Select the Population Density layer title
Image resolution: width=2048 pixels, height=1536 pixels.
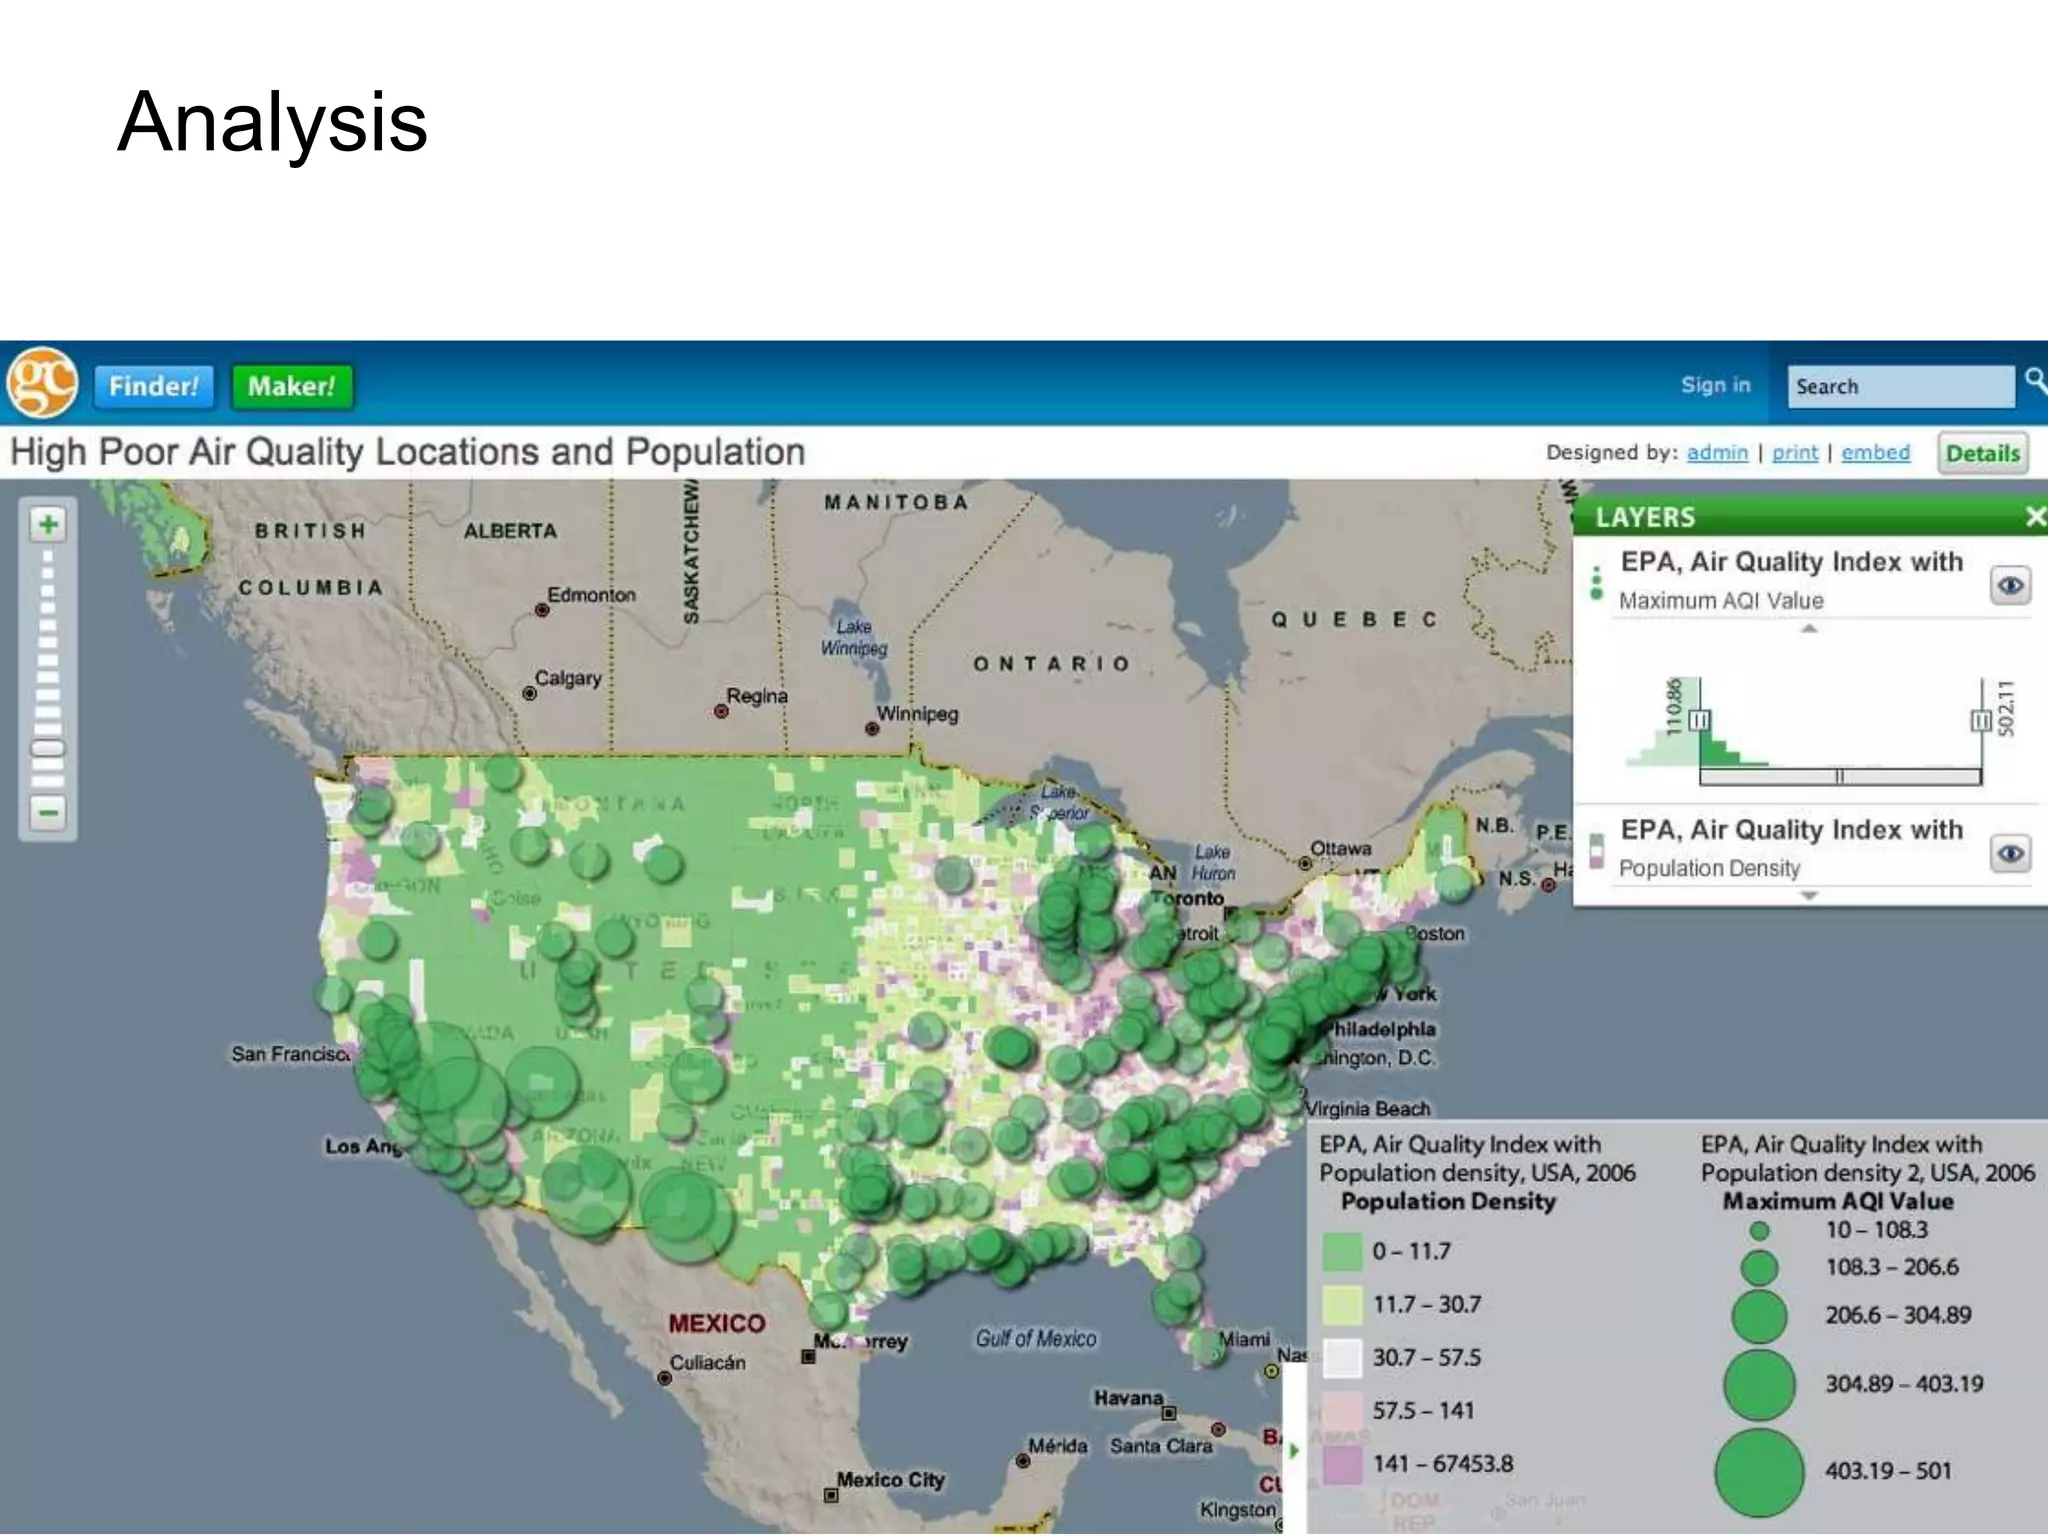tap(1792, 830)
